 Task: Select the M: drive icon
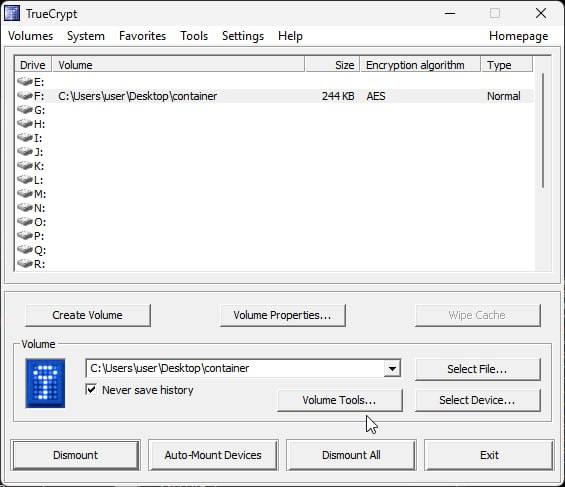click(x=25, y=194)
